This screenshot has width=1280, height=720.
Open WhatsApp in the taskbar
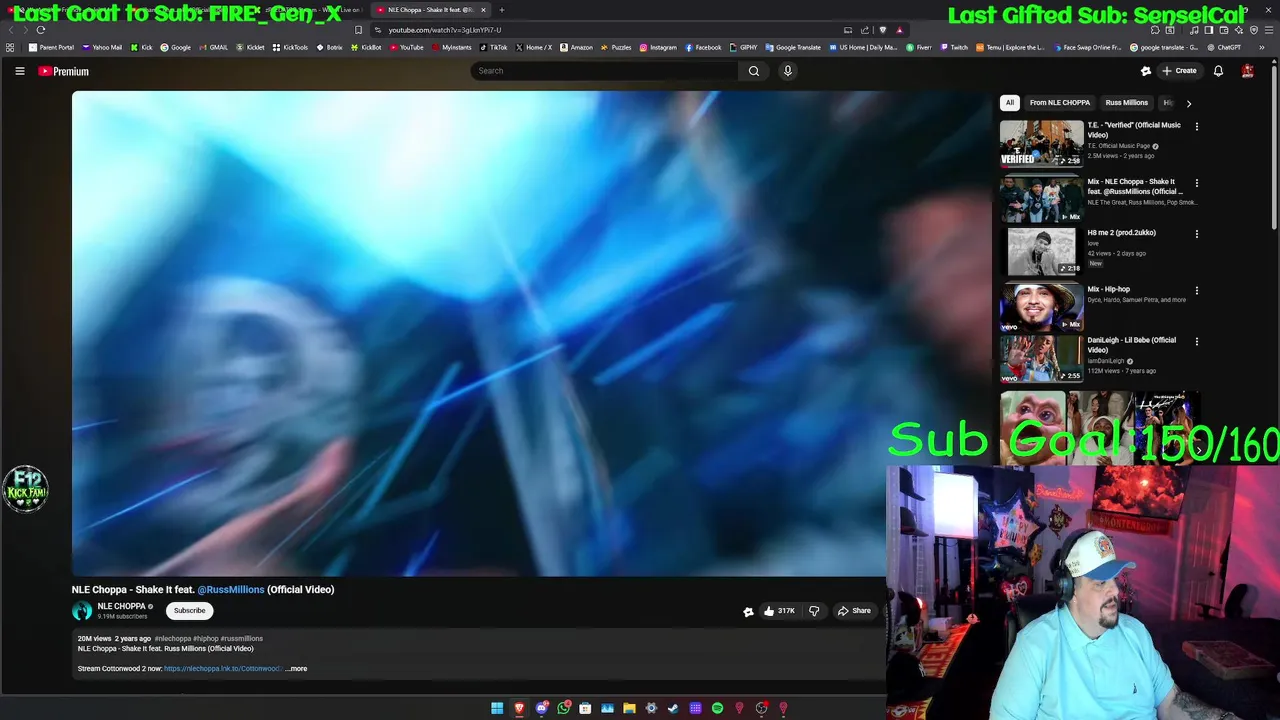[563, 708]
